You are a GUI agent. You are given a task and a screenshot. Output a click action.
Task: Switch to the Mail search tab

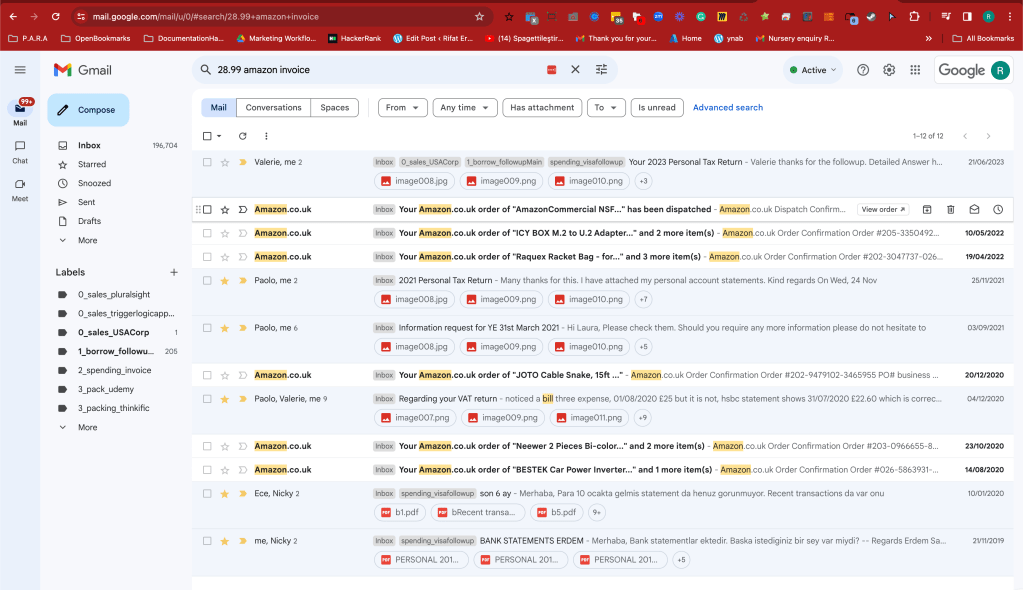219,108
